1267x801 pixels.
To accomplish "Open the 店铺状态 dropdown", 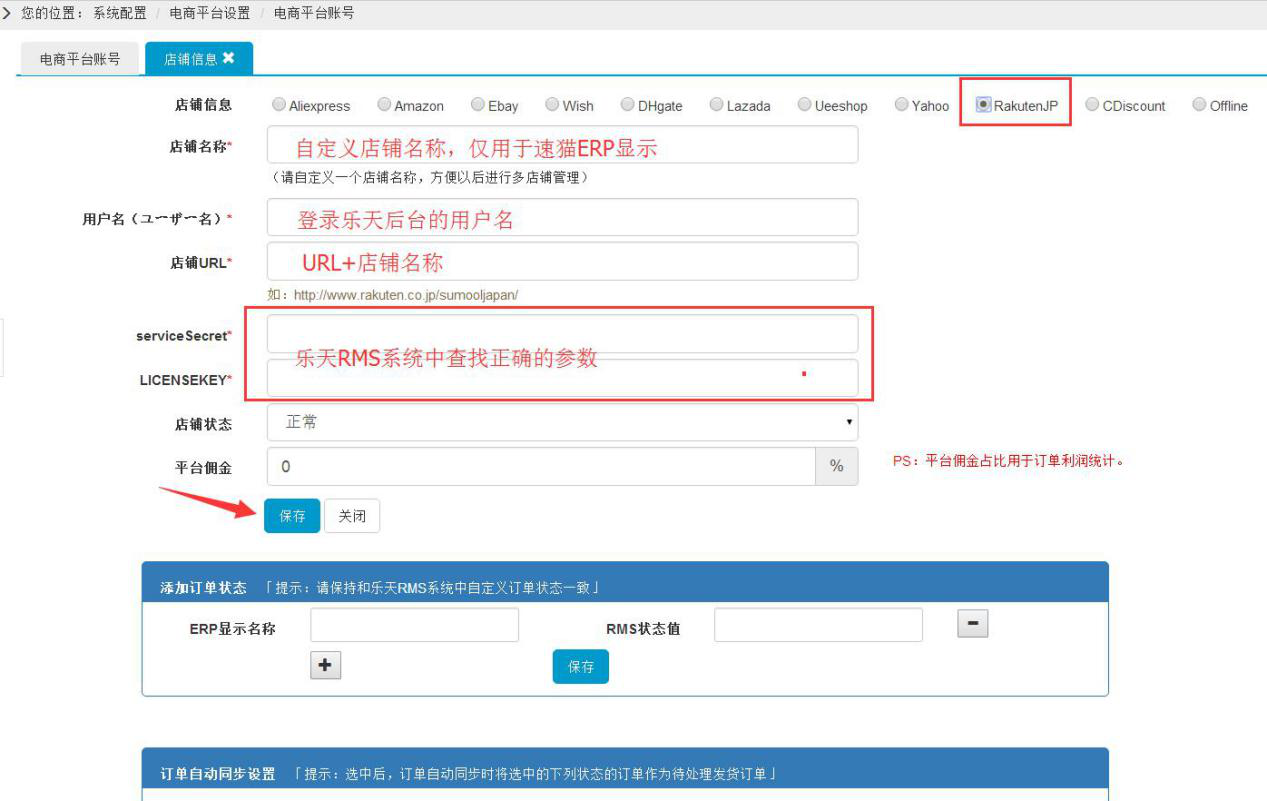I will point(562,423).
